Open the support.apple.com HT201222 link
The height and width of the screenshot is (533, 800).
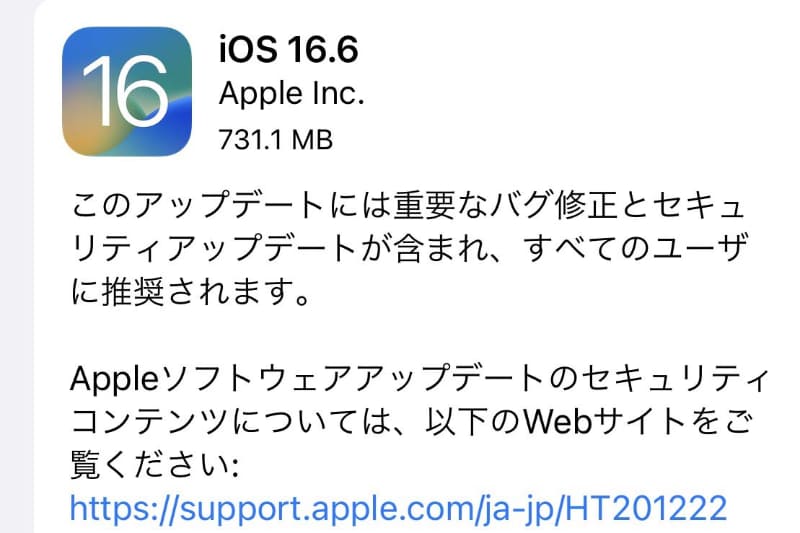tap(398, 507)
